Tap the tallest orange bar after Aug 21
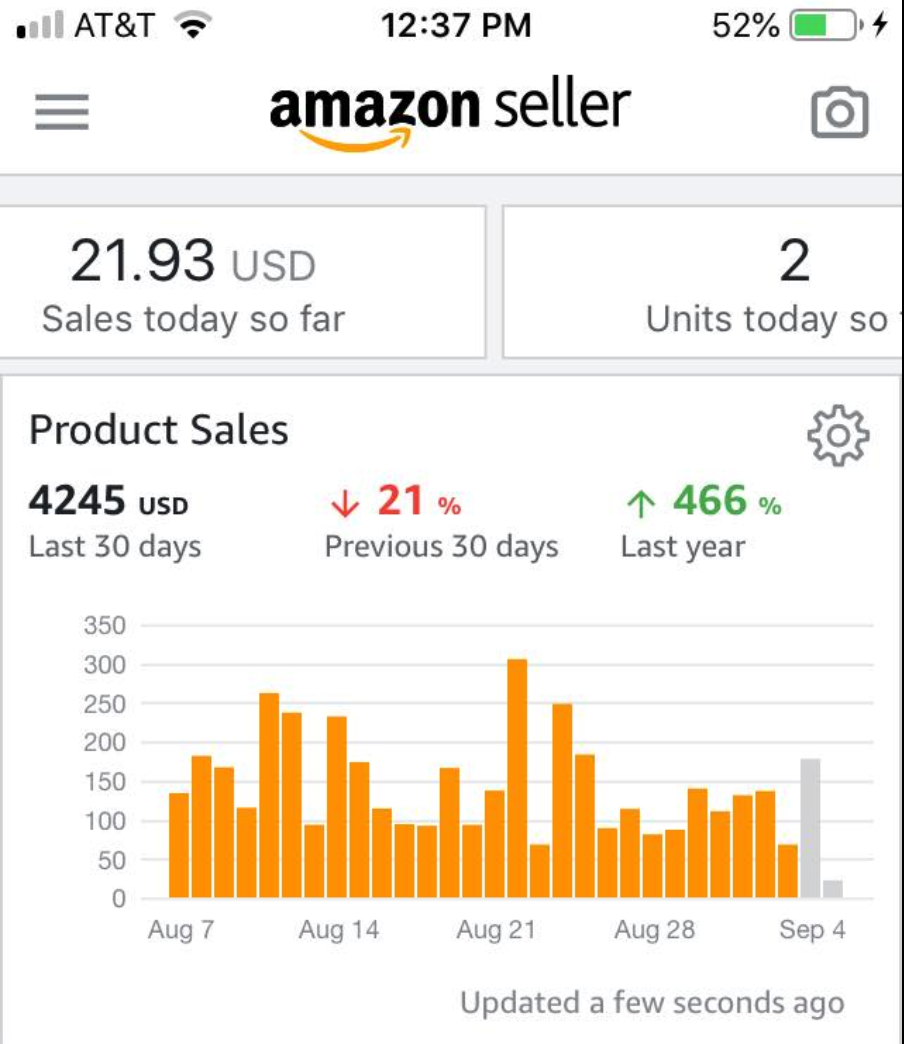Viewport: 904px width, 1044px height. click(517, 778)
